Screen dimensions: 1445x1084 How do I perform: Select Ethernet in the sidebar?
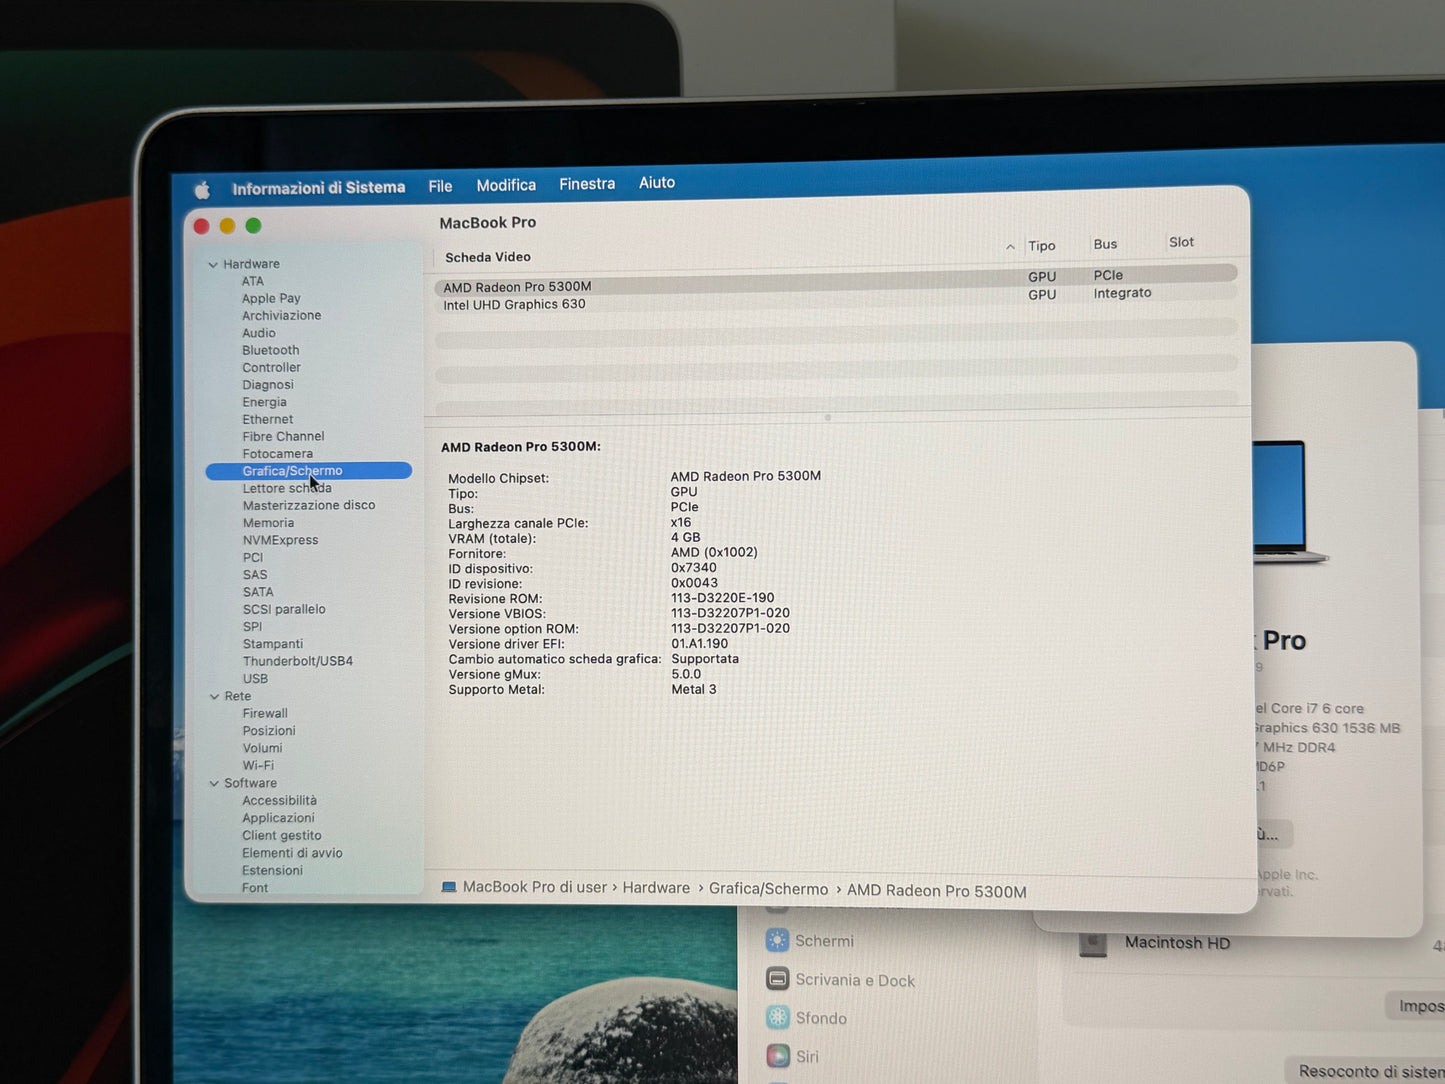(x=268, y=419)
